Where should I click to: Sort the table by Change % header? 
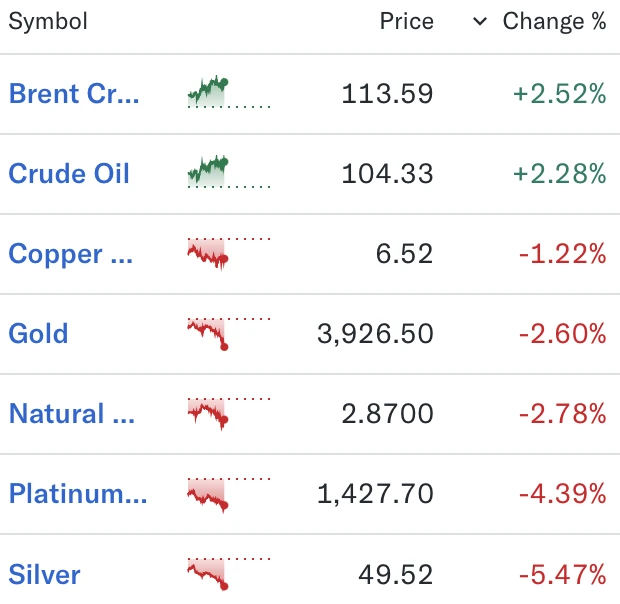click(x=554, y=21)
